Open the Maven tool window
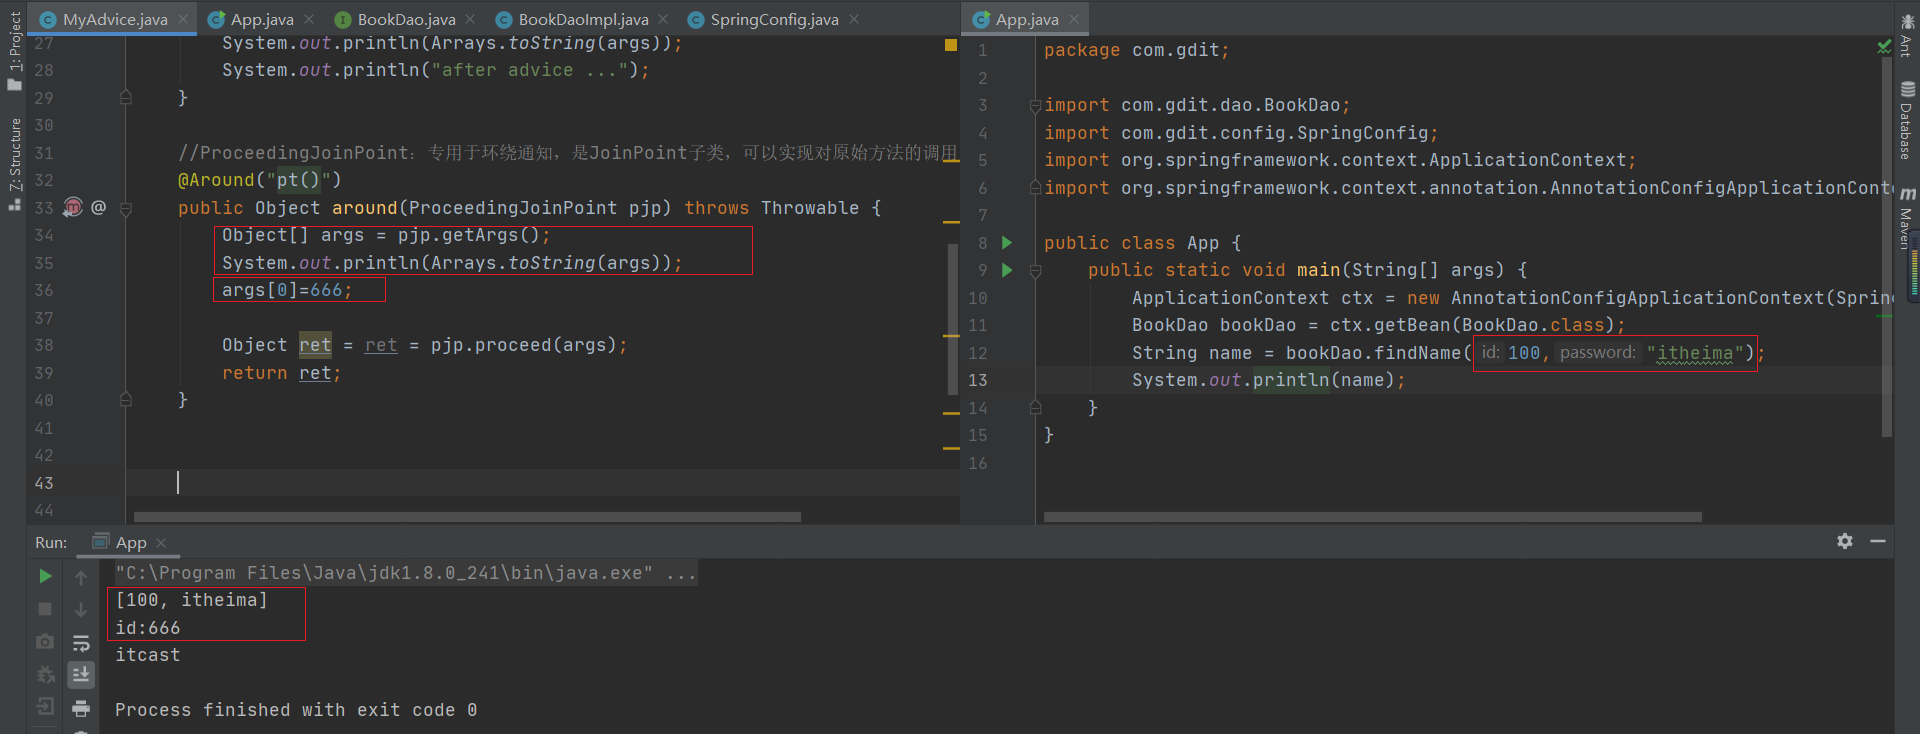The image size is (1920, 734). point(1907,219)
